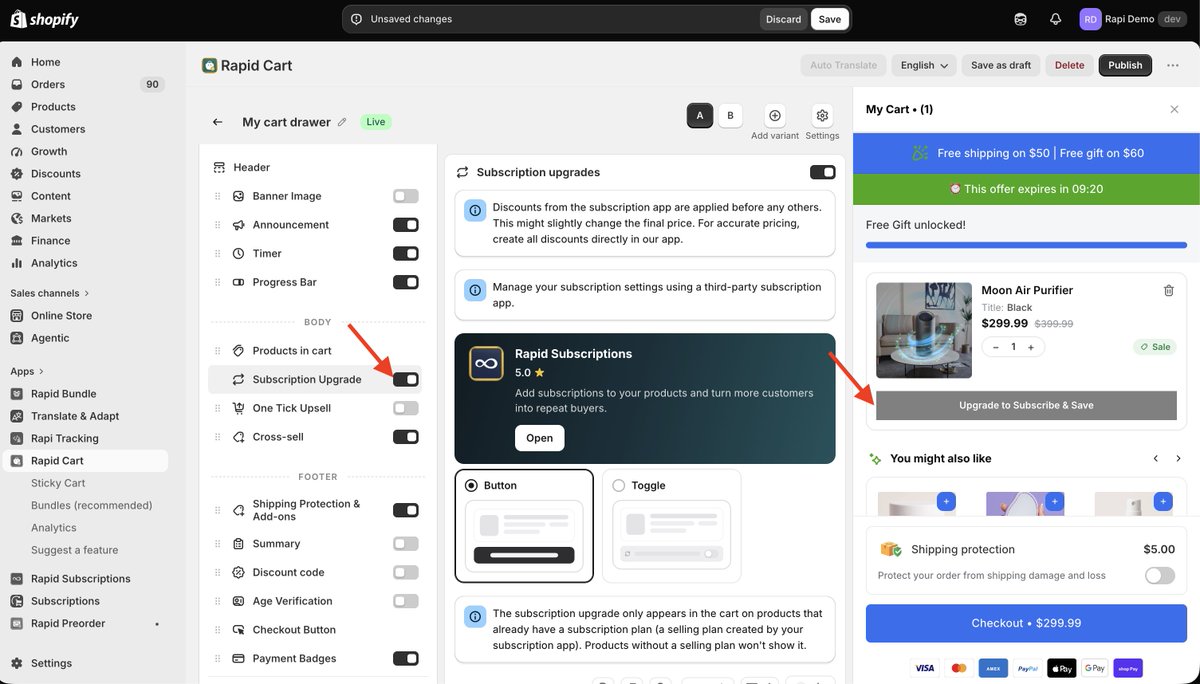This screenshot has height=684, width=1200.
Task: Publish the cart drawer
Action: tap(1125, 65)
